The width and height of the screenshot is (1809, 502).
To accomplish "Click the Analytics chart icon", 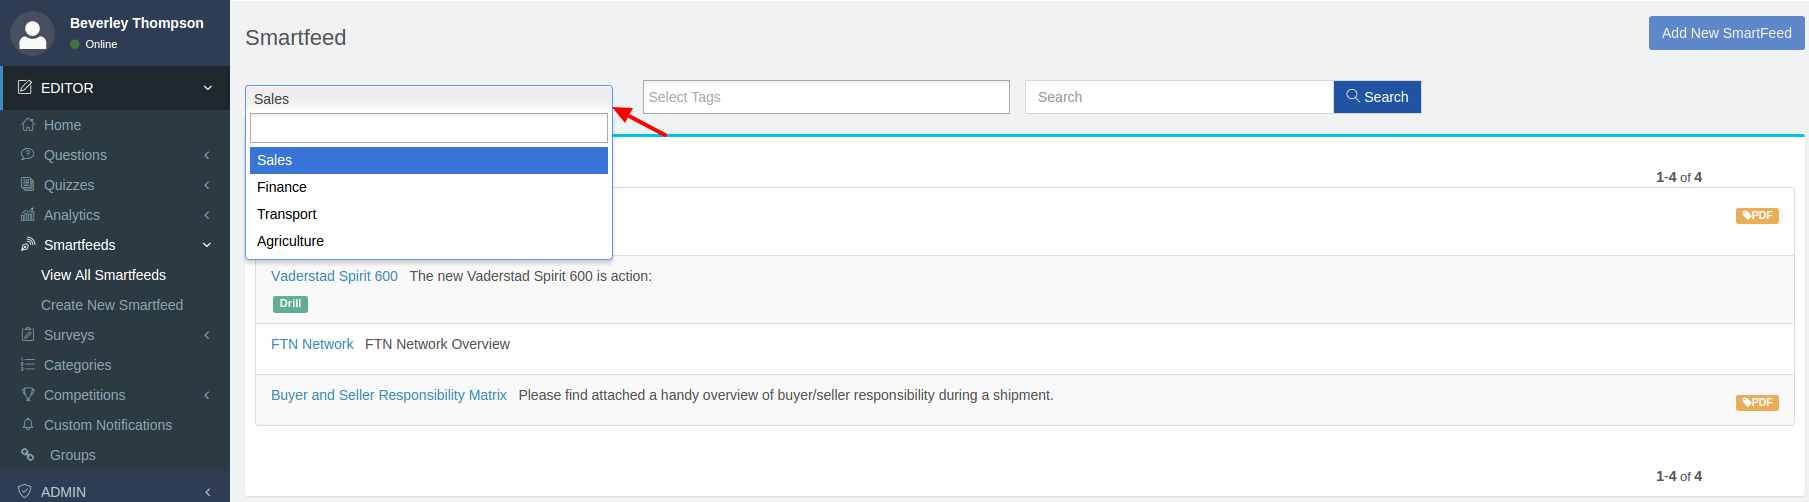I will tap(28, 215).
